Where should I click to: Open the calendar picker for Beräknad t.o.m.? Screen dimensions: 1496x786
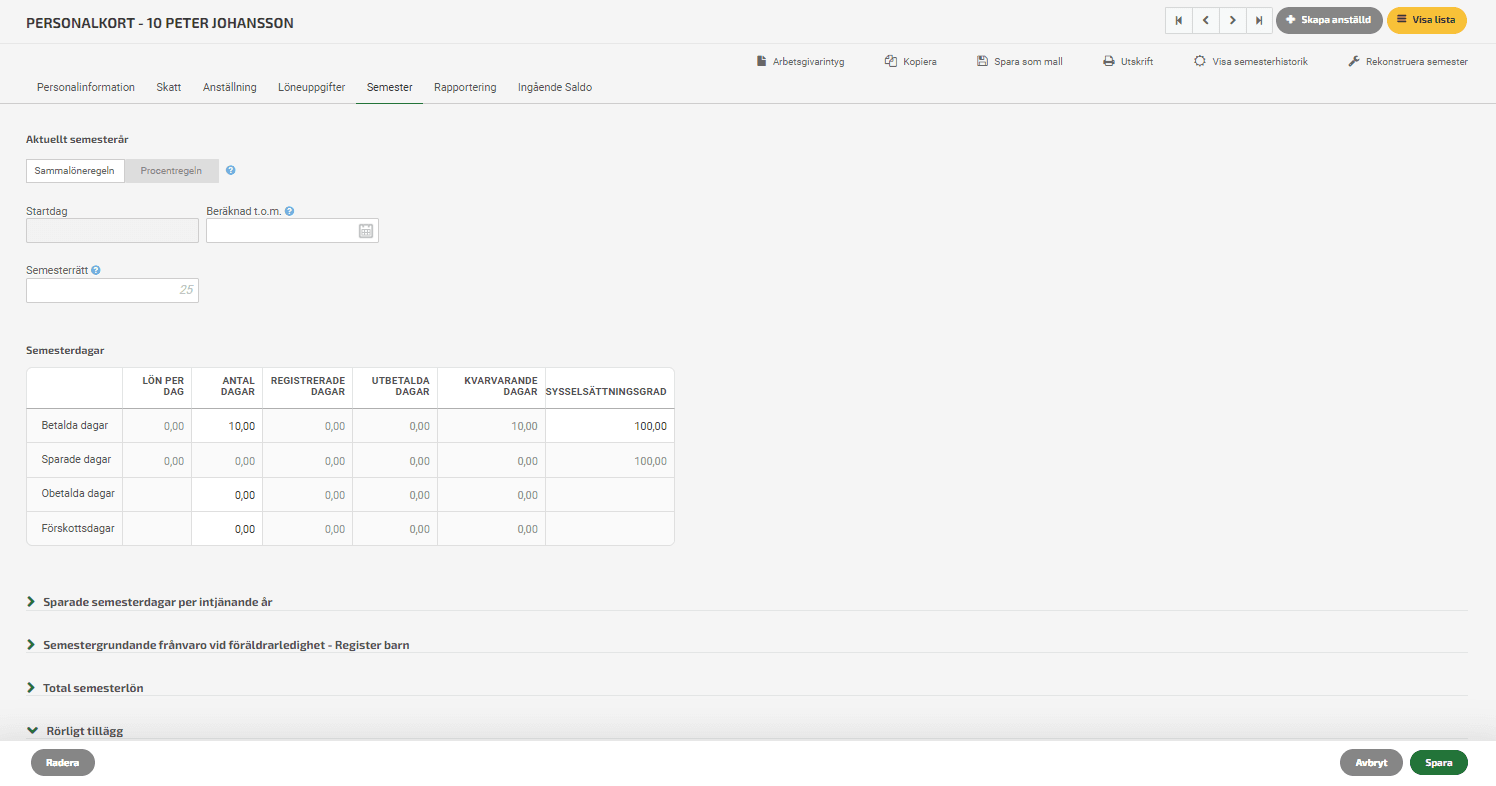click(x=366, y=231)
